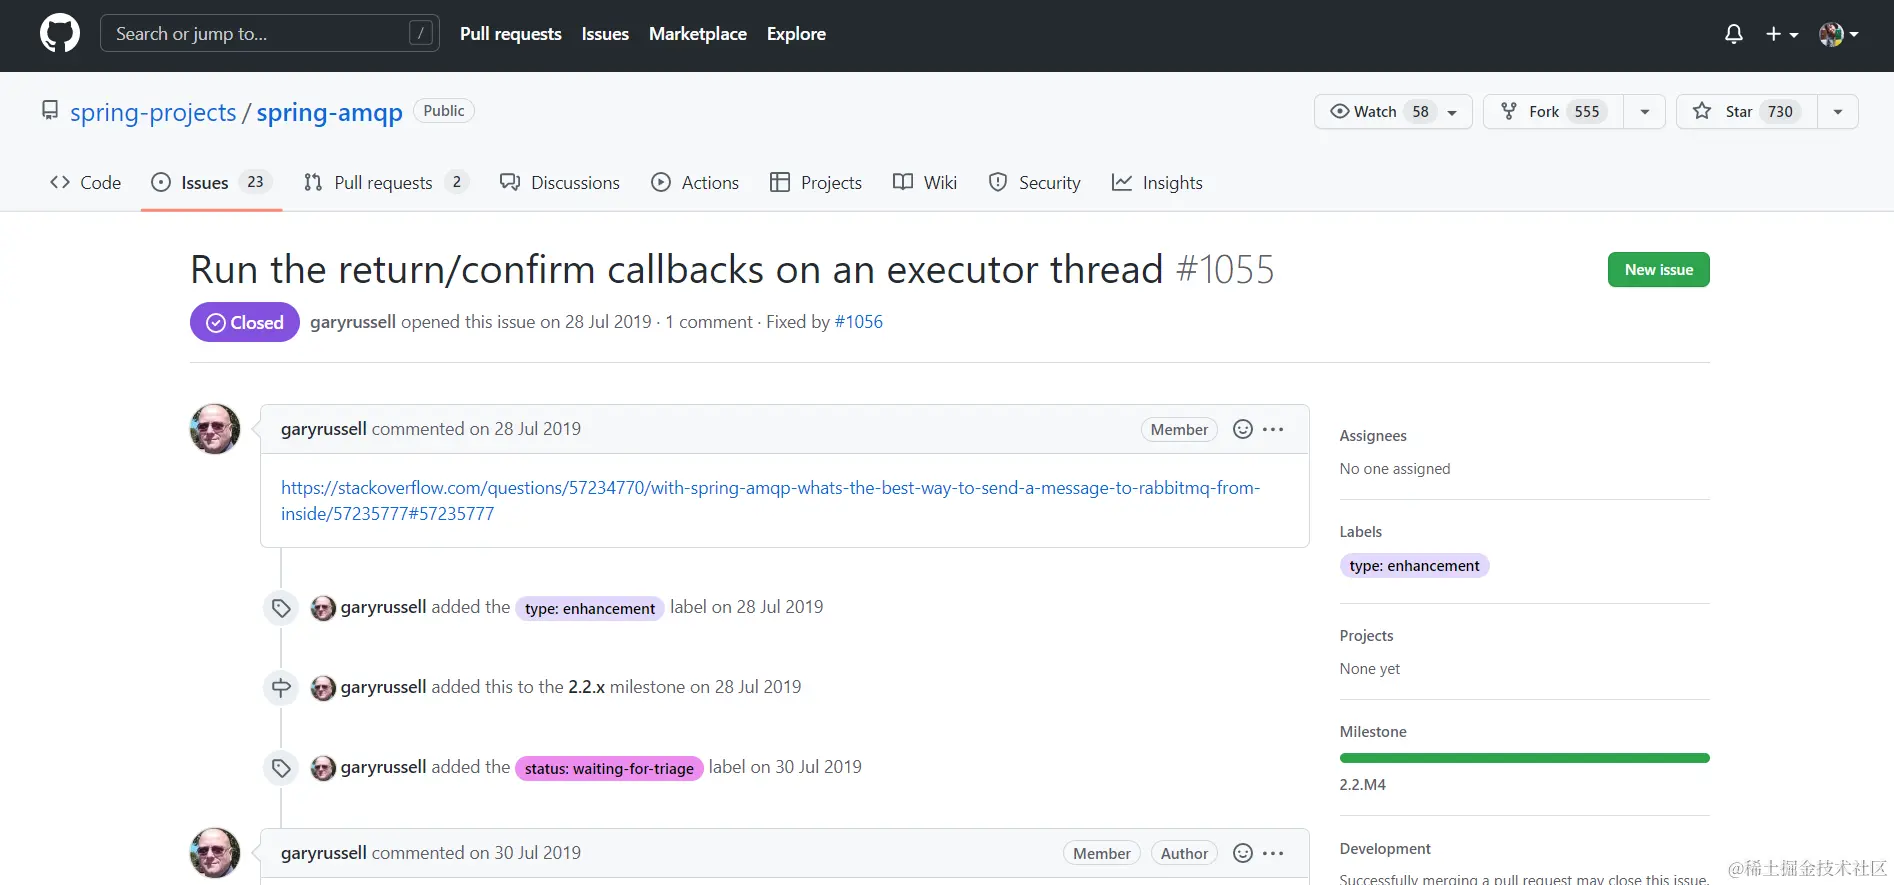
Task: Switch to the Pull requests tab
Action: point(384,183)
